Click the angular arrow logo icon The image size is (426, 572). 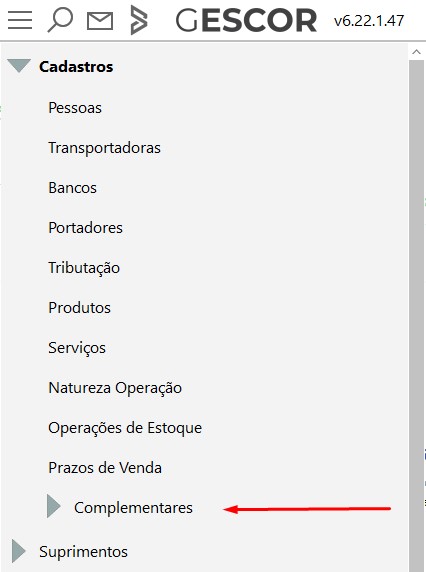tap(139, 20)
